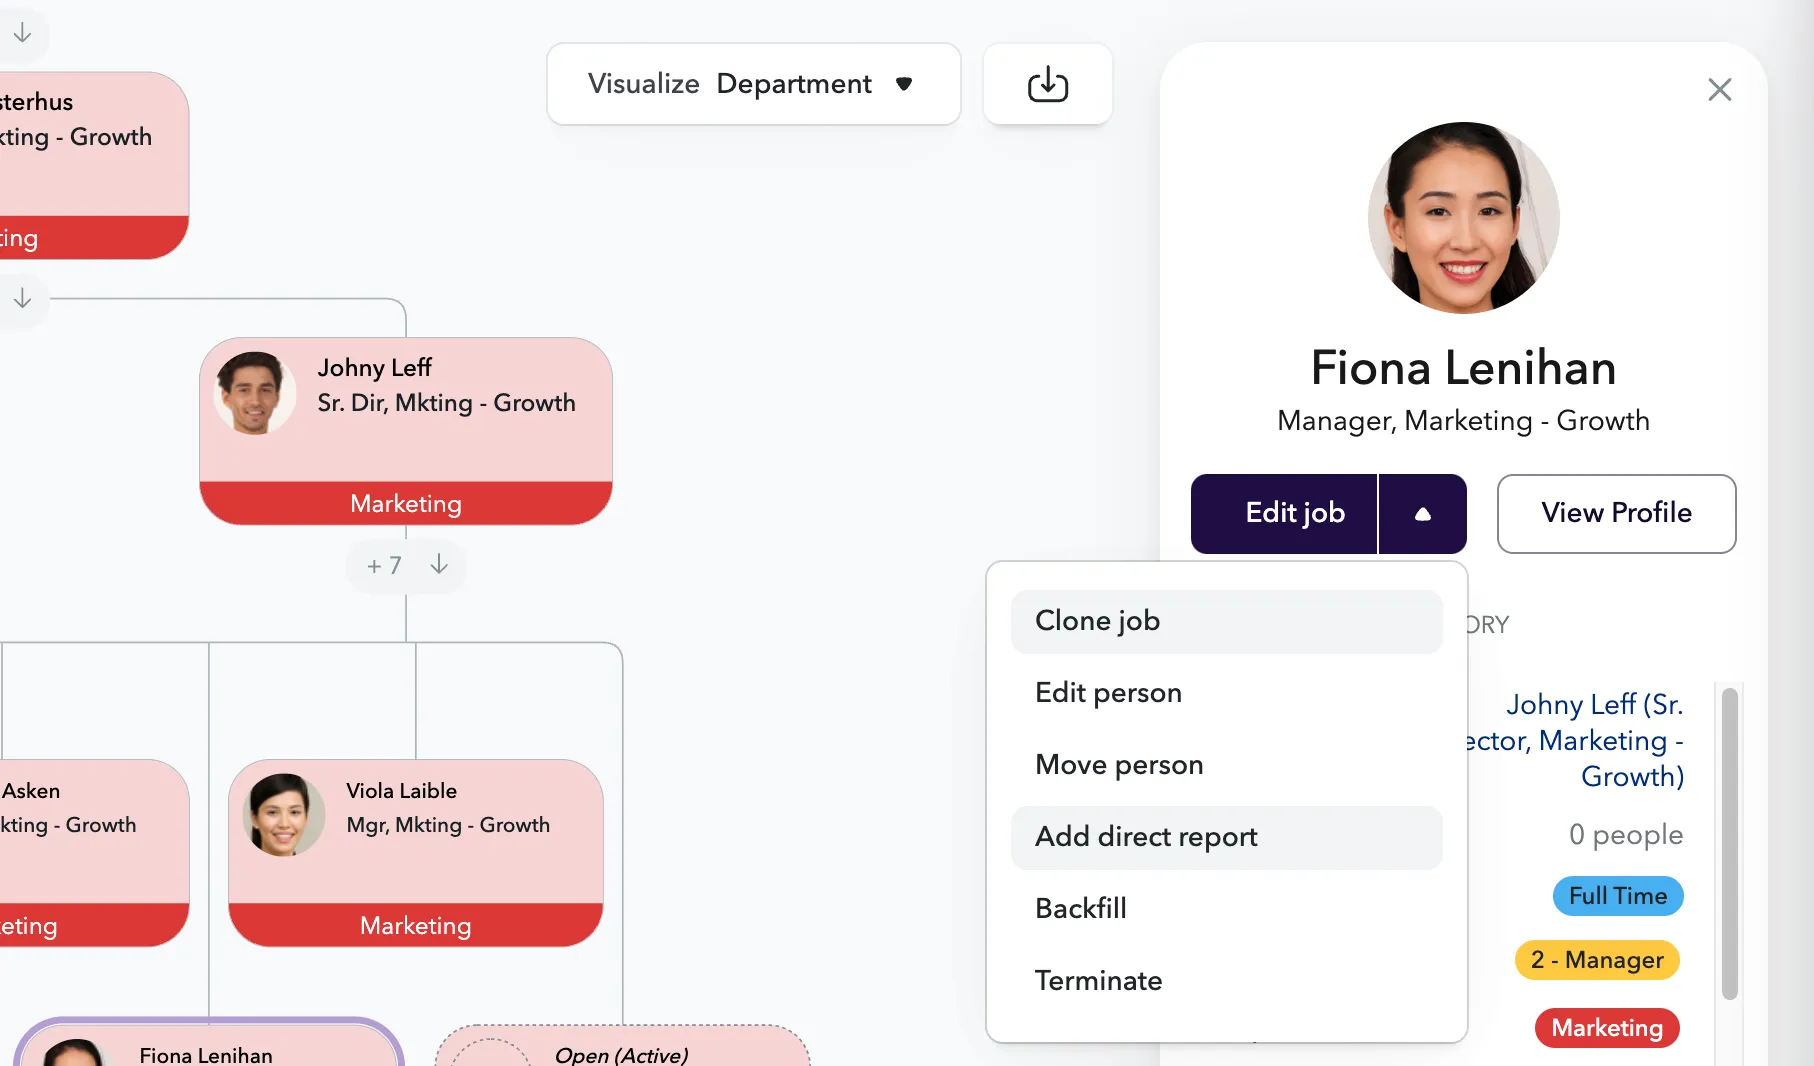Select Add direct report option
Viewport: 1814px width, 1066px height.
1226,837
